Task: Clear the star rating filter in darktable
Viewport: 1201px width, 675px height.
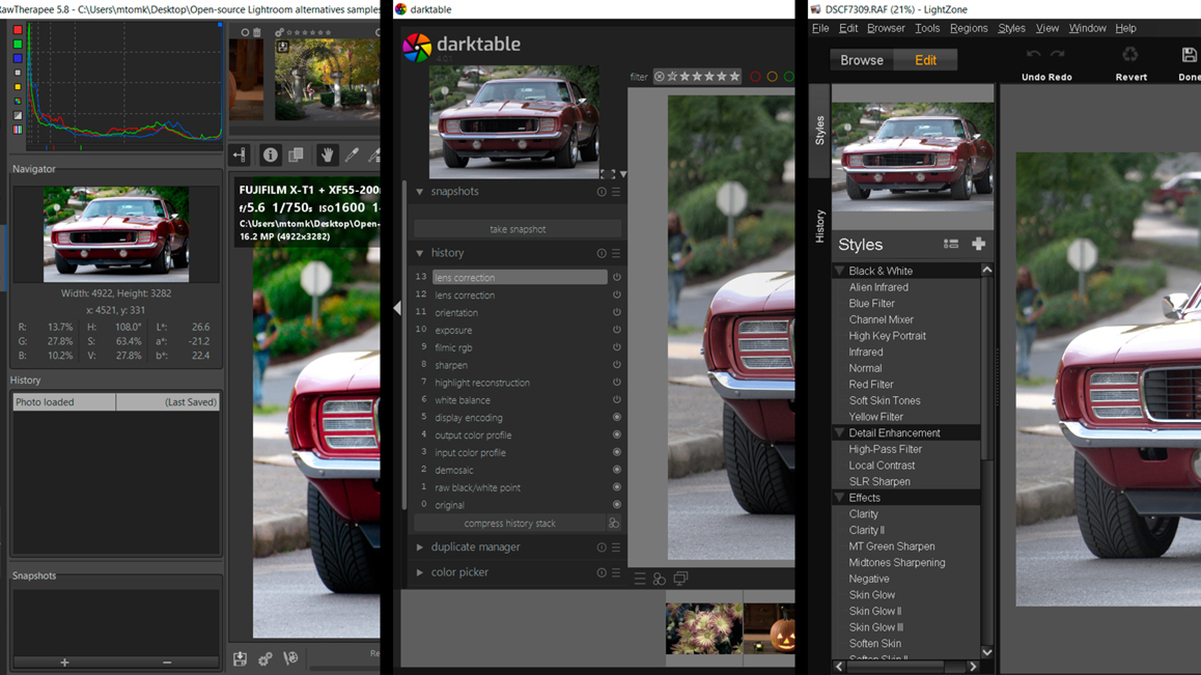Action: pyautogui.click(x=659, y=77)
